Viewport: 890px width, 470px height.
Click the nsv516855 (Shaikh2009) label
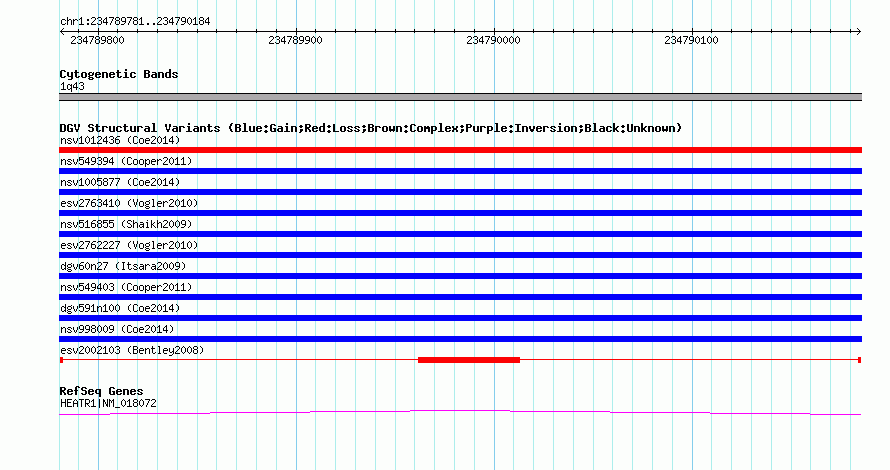[126, 224]
